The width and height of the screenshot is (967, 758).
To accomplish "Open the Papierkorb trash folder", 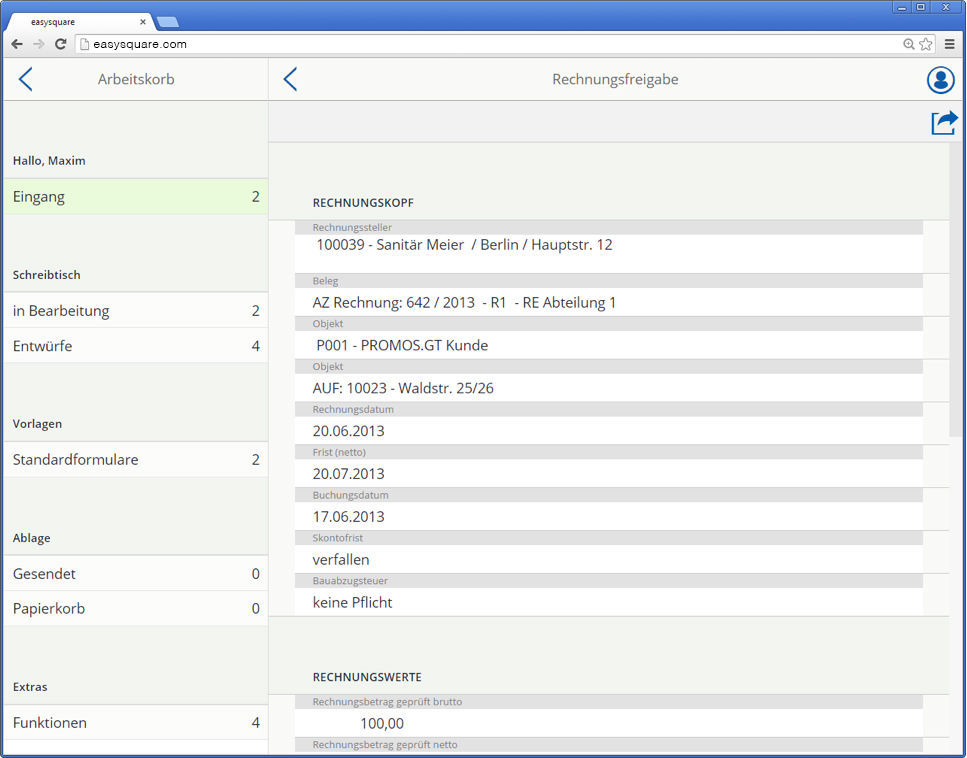I will tap(135, 609).
